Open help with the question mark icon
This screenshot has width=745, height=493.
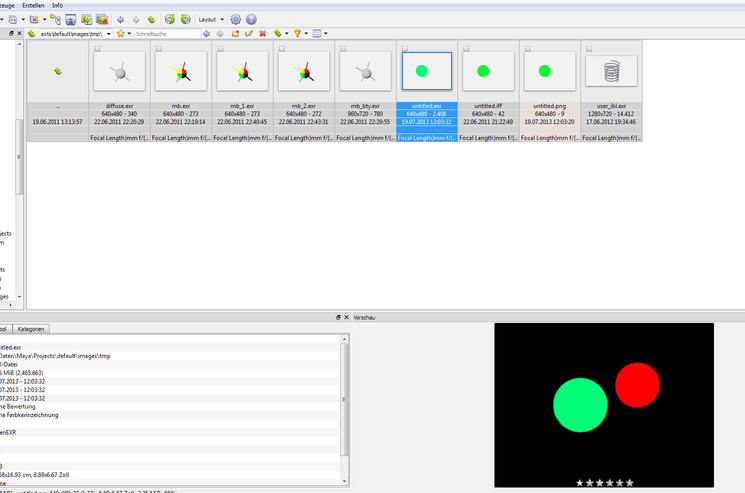pos(251,19)
